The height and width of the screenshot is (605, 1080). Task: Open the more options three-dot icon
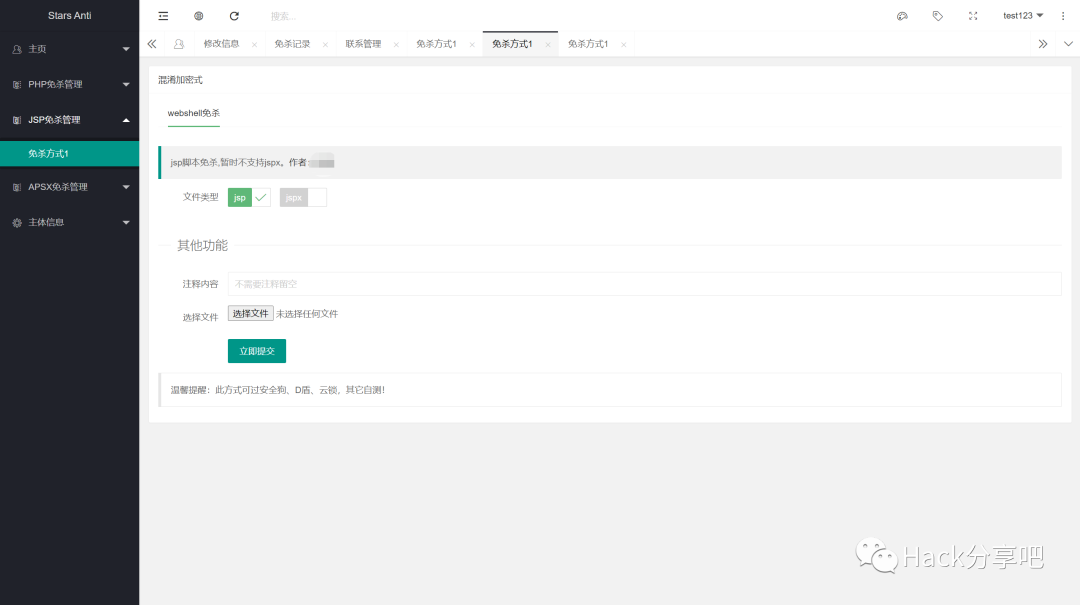pyautogui.click(x=1062, y=15)
